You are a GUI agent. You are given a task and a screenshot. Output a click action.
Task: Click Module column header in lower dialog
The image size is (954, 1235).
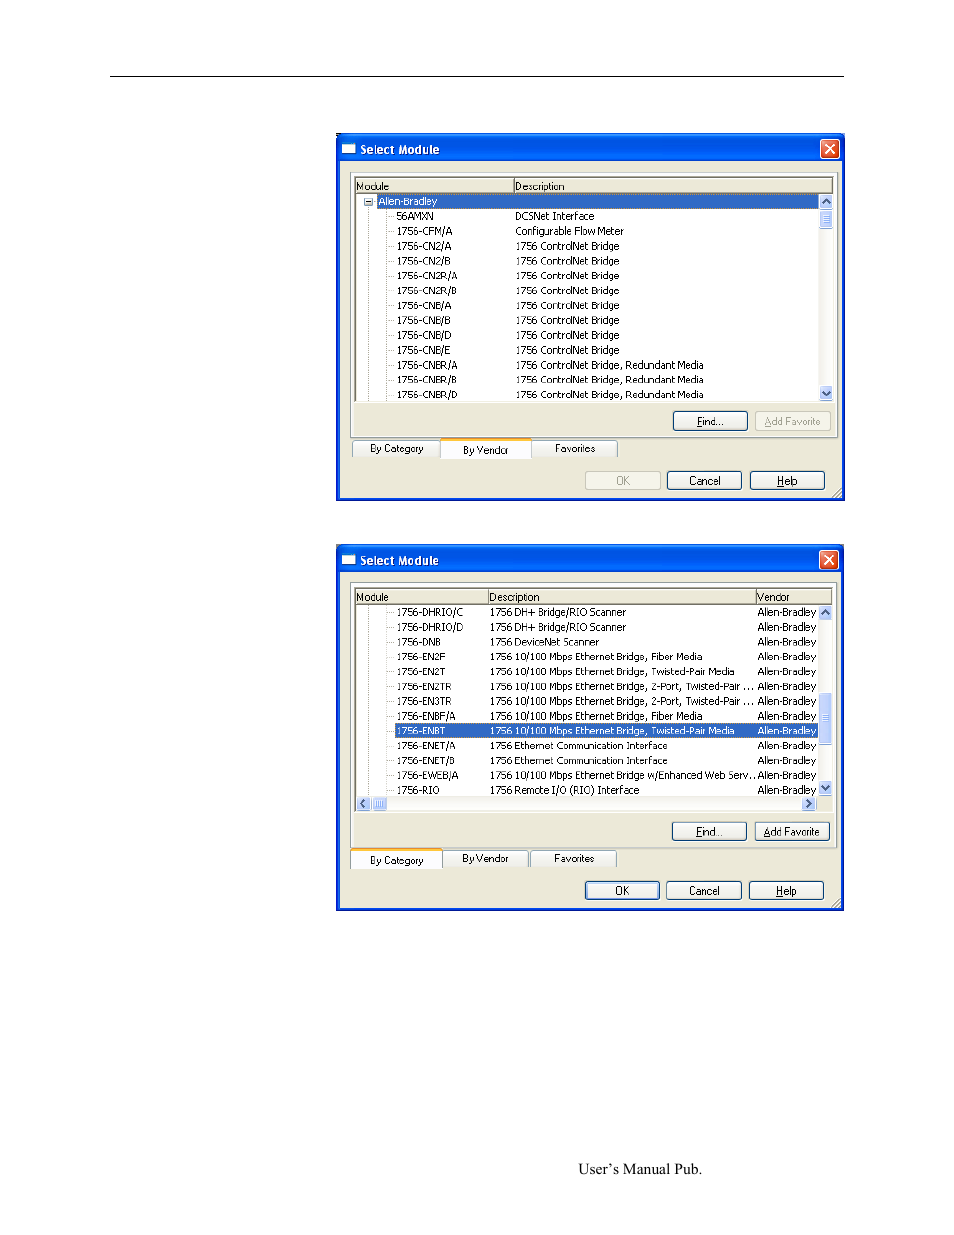(421, 597)
